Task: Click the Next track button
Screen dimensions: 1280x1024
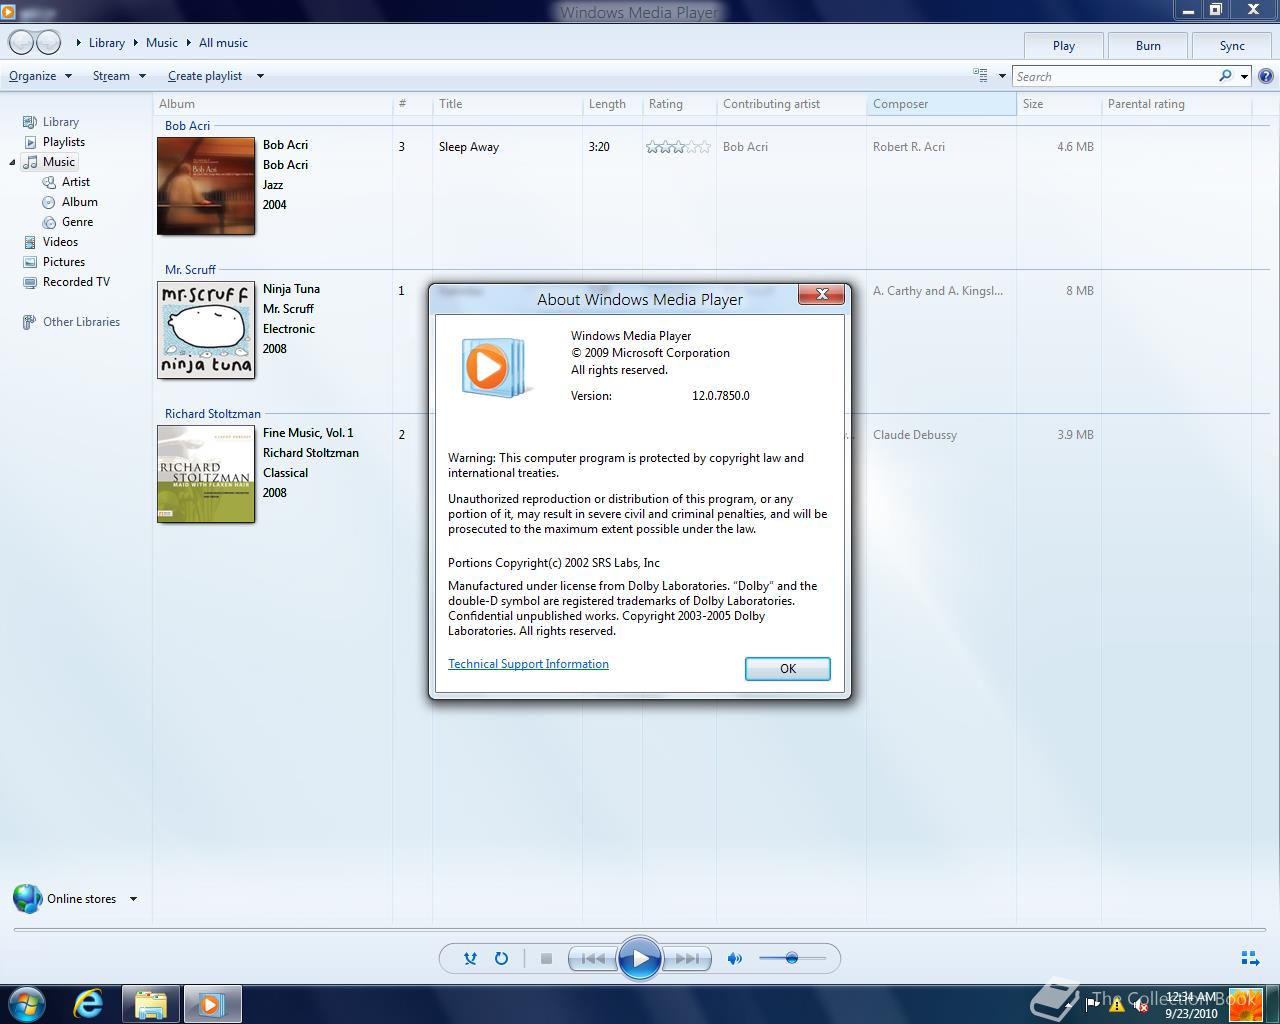Action: tap(688, 958)
